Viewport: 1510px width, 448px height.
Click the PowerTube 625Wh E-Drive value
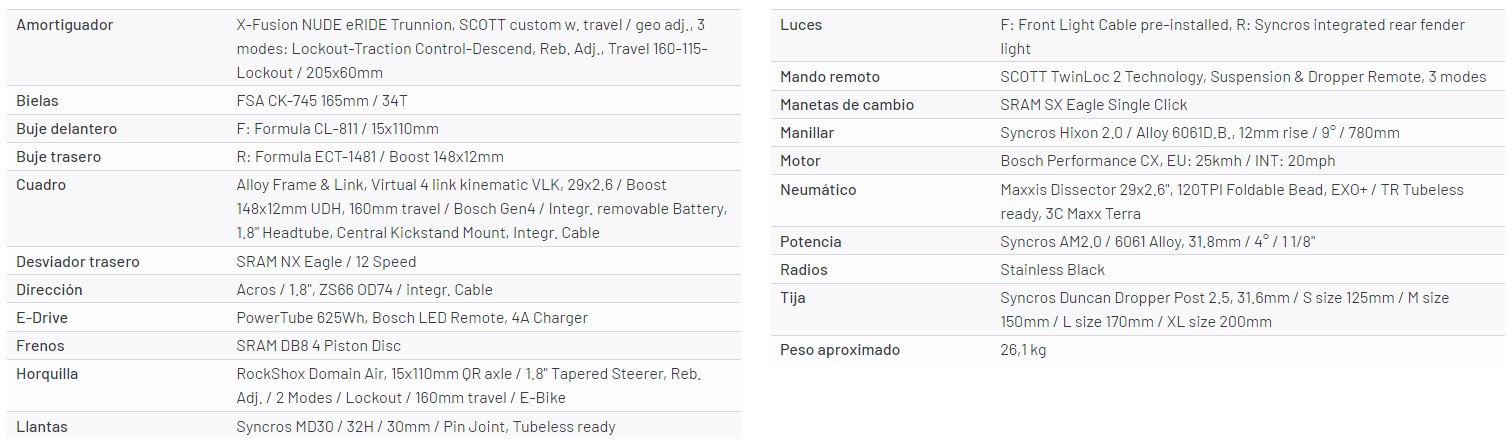coord(412,318)
